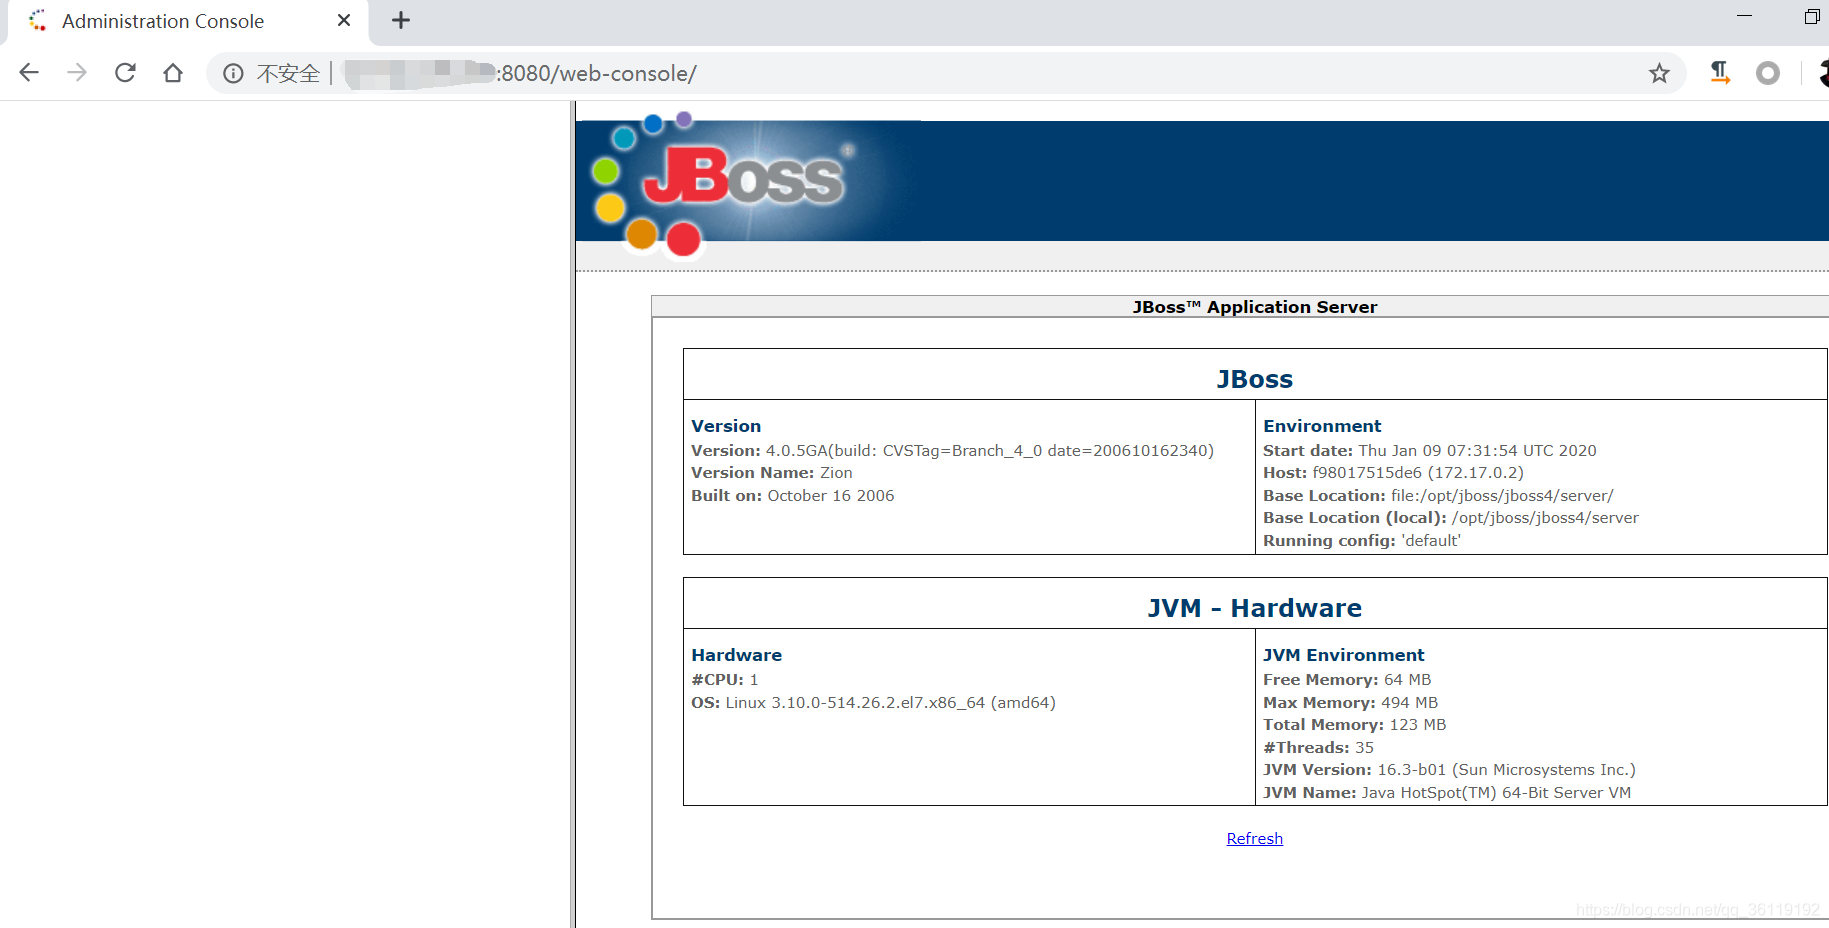Click the Base Location (local) line
Screen dimensions: 1829x928
click(x=1451, y=518)
